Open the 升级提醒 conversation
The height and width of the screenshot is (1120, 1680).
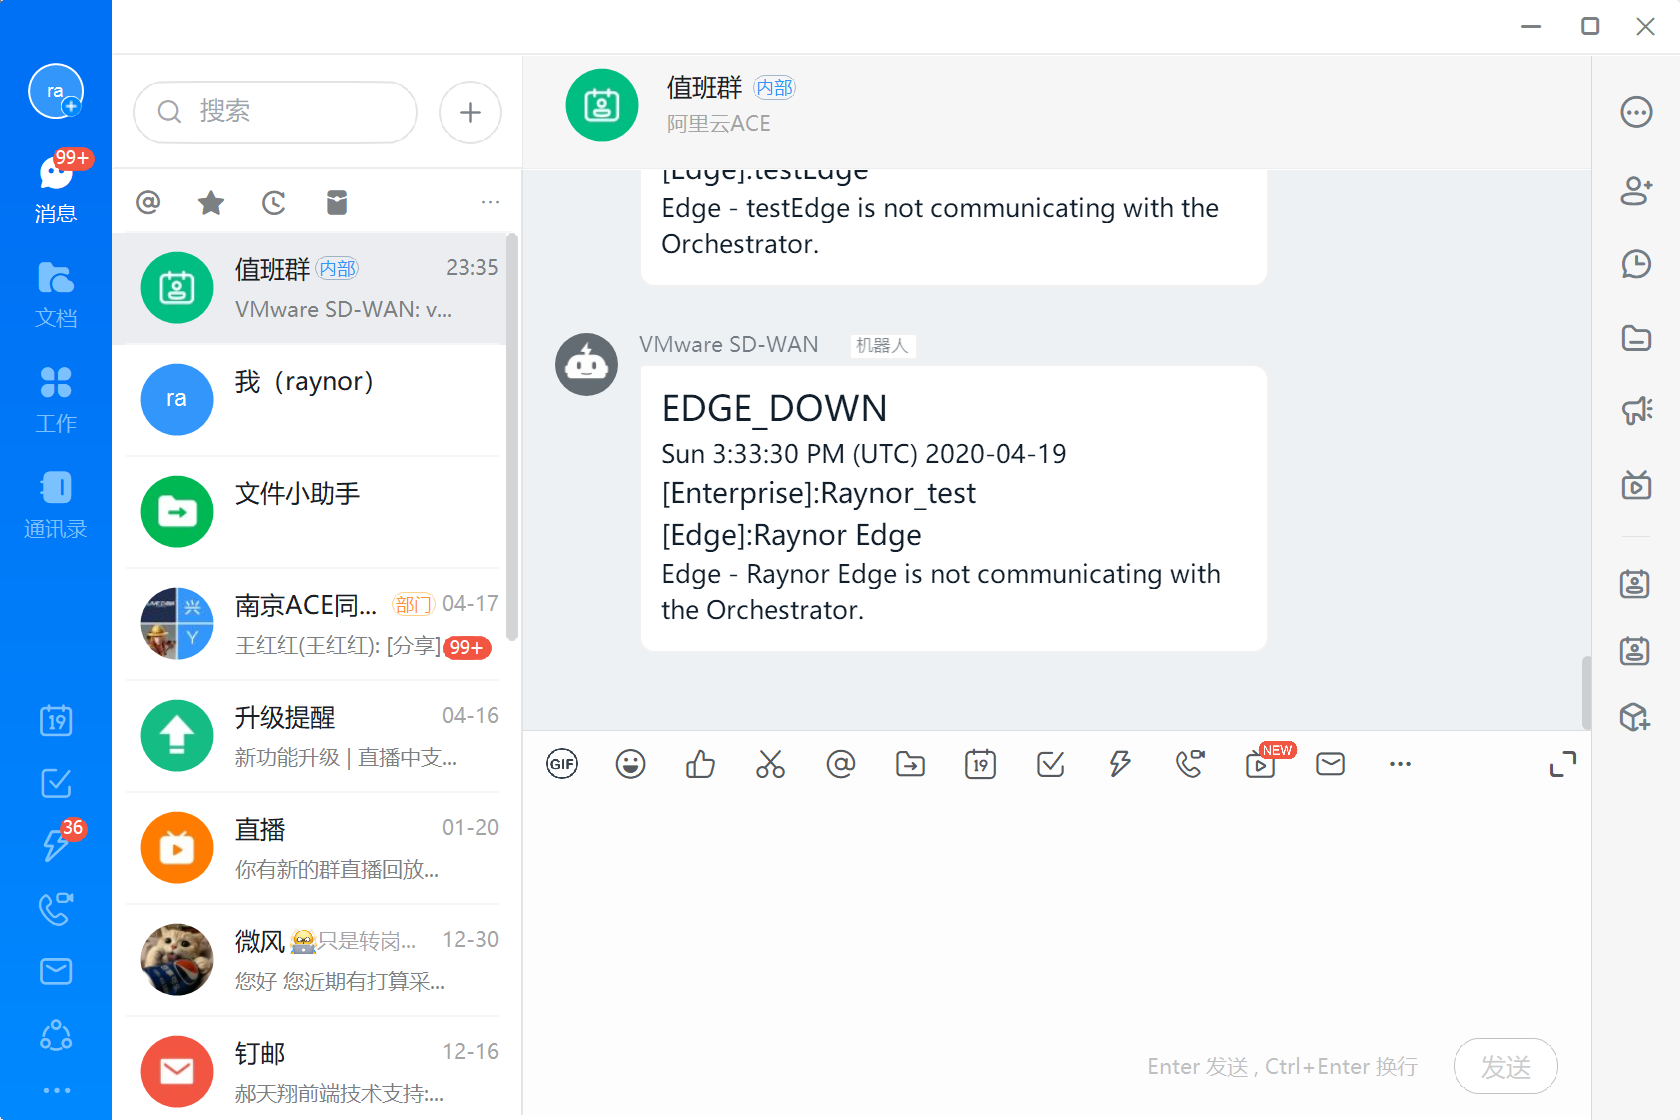click(309, 736)
